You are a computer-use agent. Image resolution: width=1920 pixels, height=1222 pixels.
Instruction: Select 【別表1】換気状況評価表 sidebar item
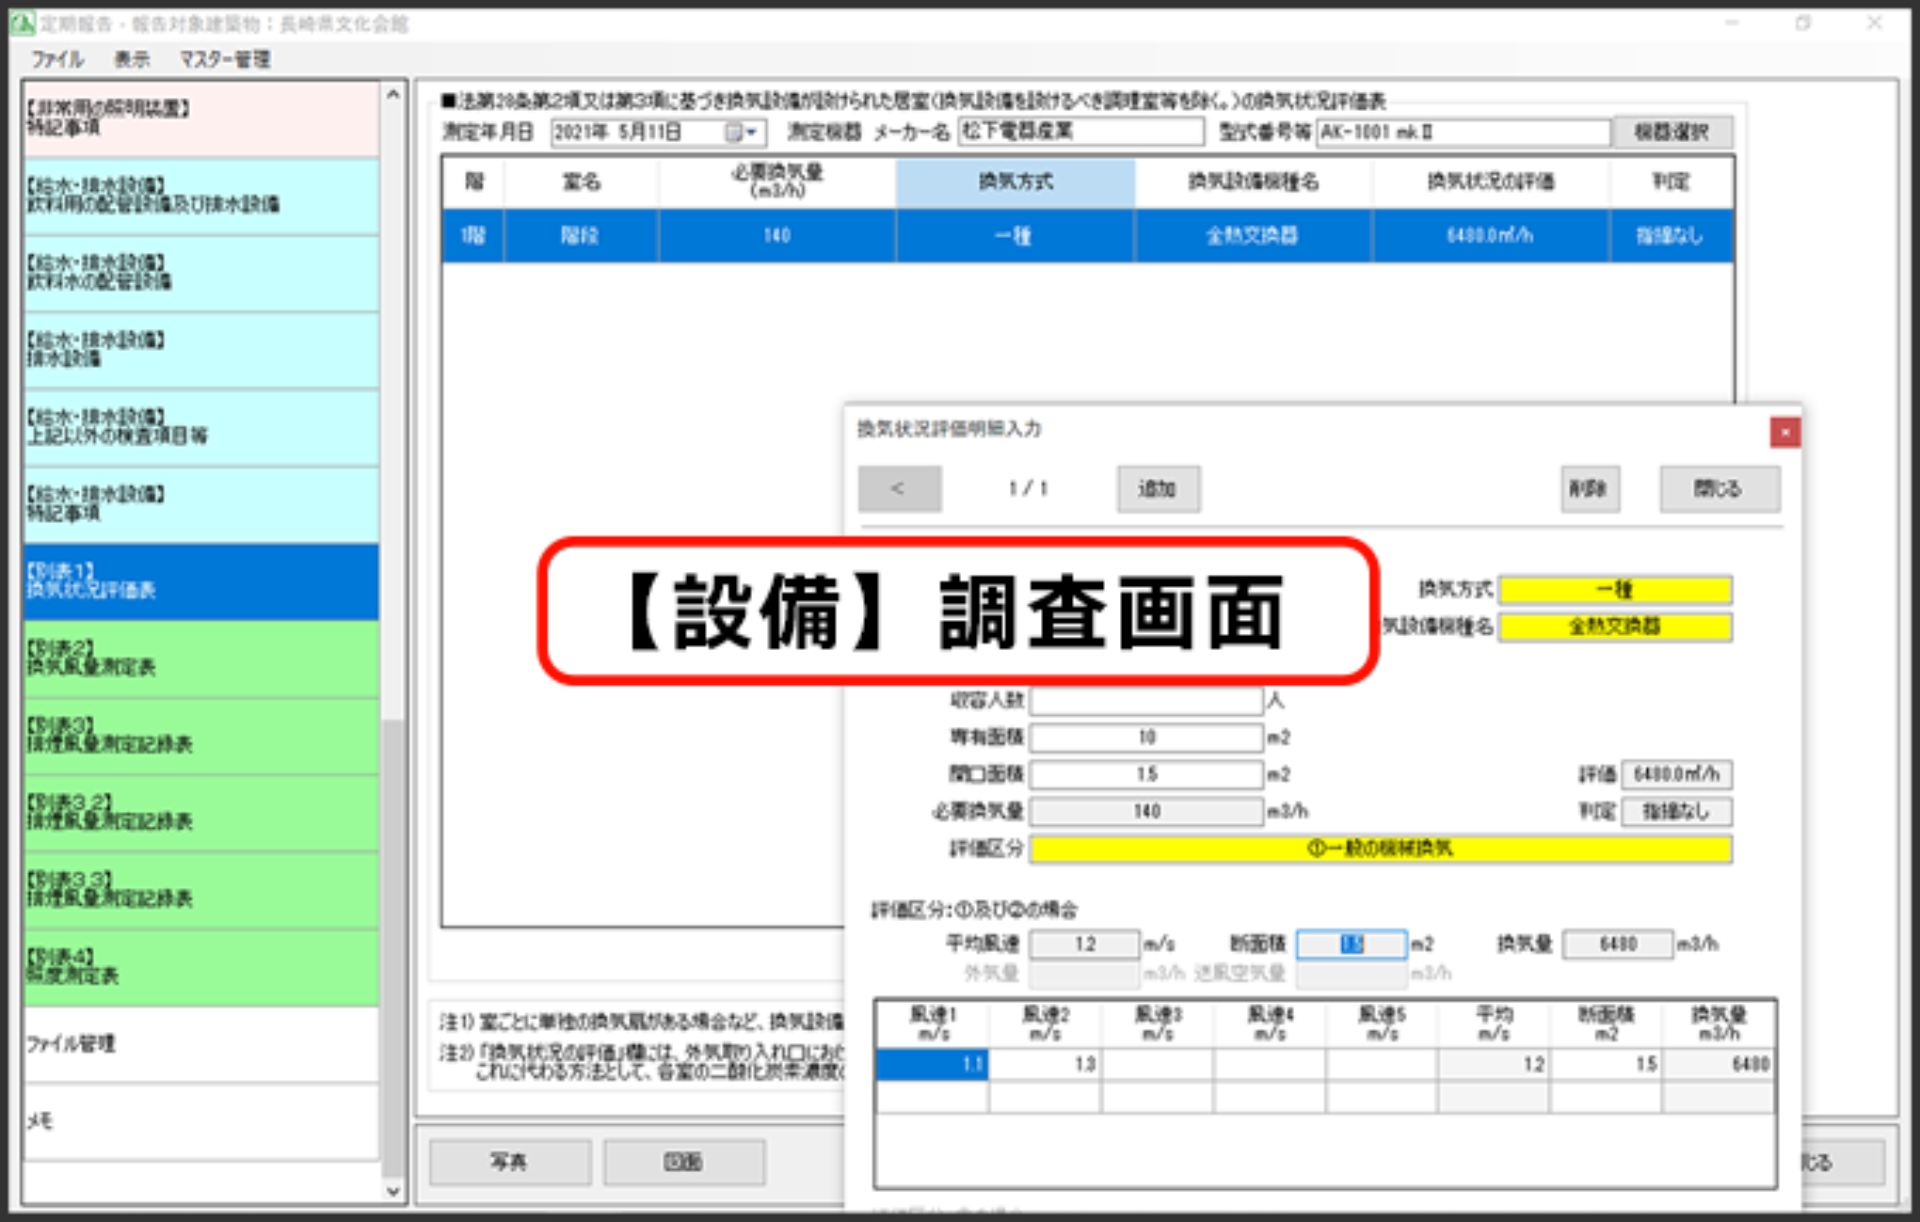coord(201,581)
